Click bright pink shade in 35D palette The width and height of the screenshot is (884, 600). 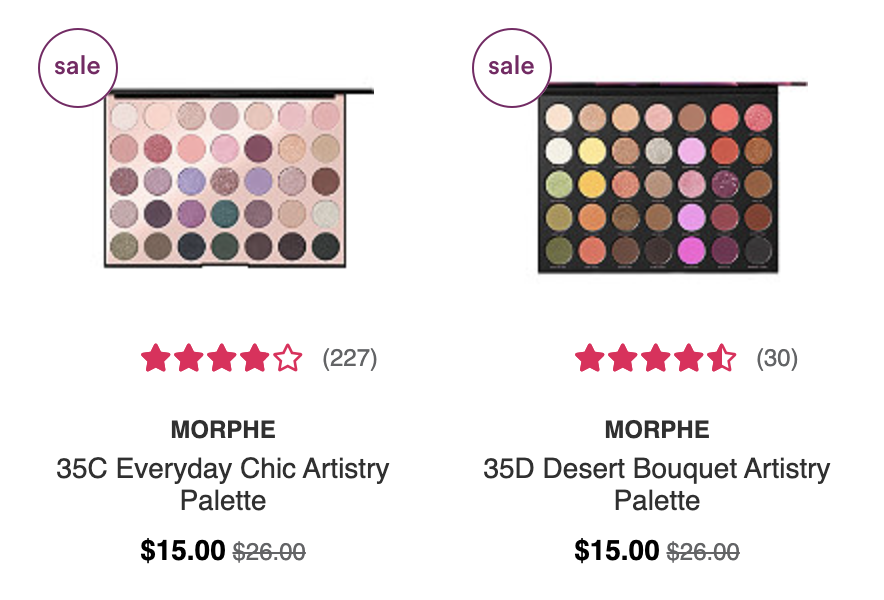coord(691,250)
